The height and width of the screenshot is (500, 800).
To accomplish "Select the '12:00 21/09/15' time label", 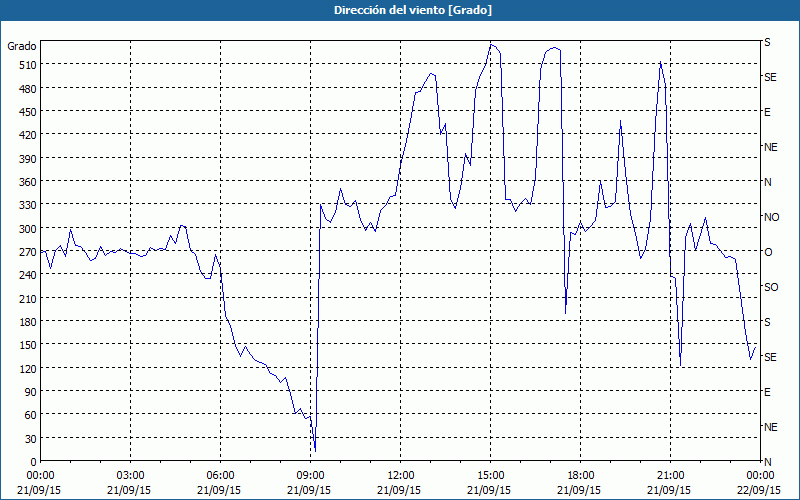I will tap(400, 483).
